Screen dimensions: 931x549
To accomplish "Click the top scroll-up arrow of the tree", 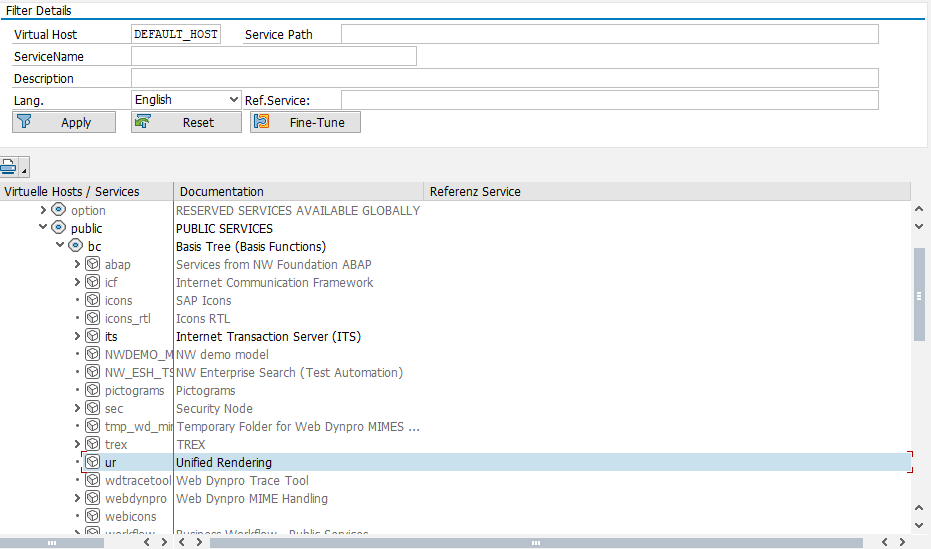I will coord(919,209).
